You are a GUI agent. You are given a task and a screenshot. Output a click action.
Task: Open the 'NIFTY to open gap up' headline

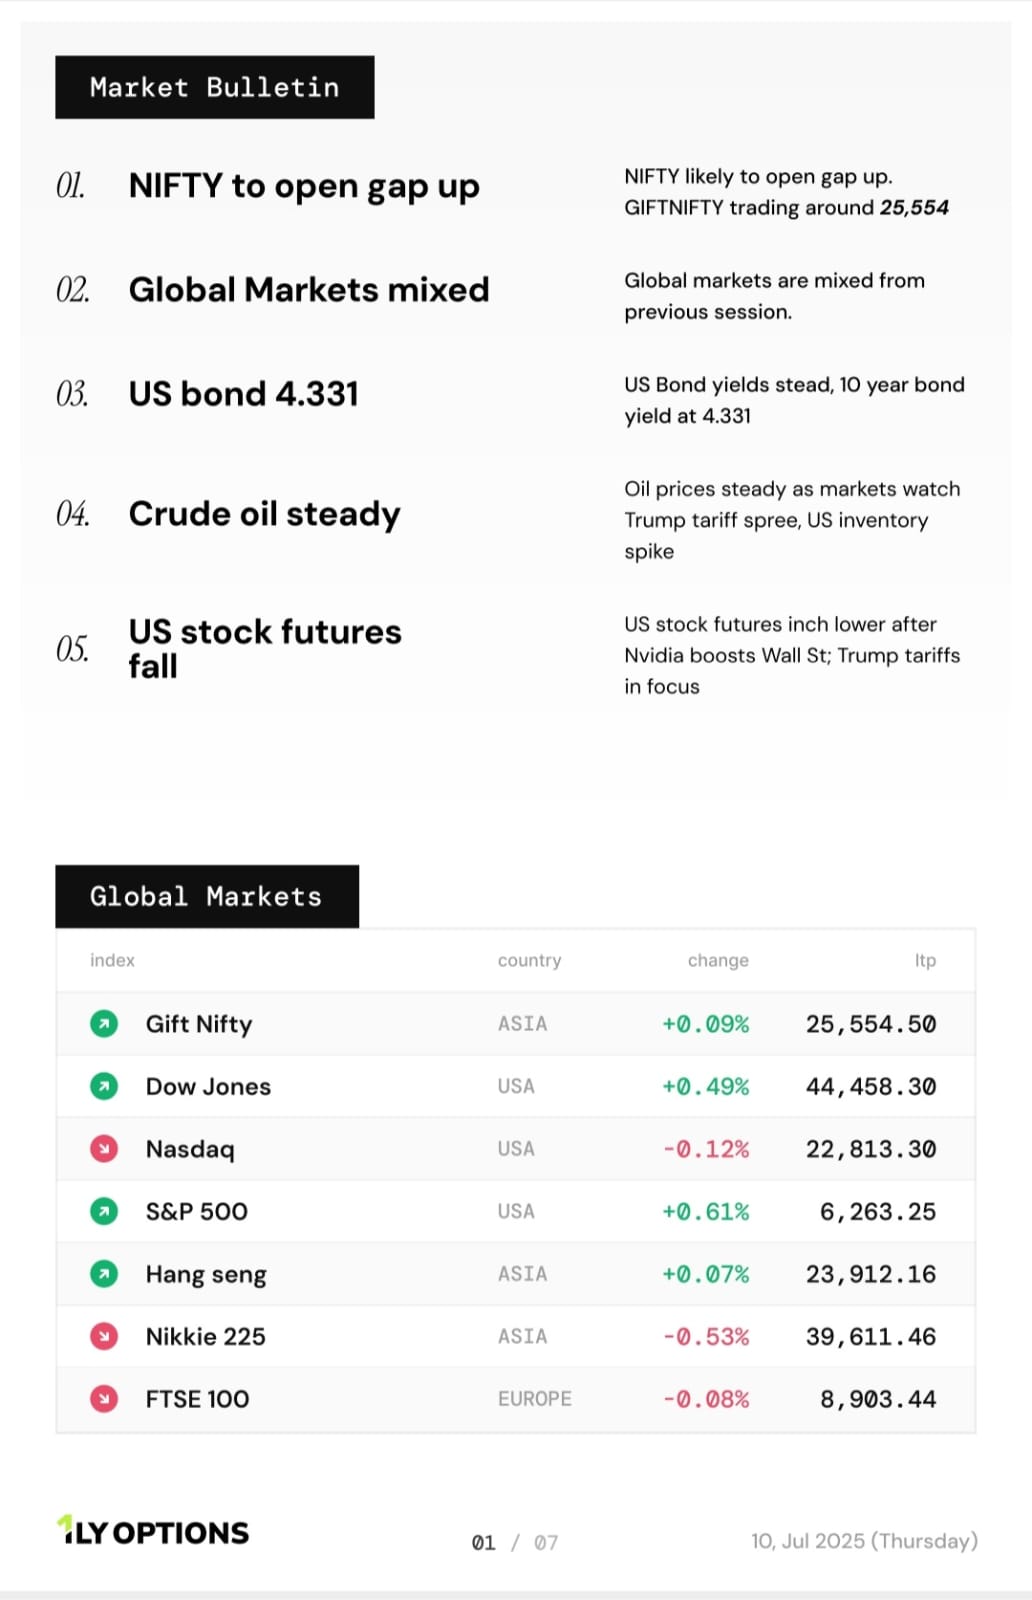coord(304,187)
